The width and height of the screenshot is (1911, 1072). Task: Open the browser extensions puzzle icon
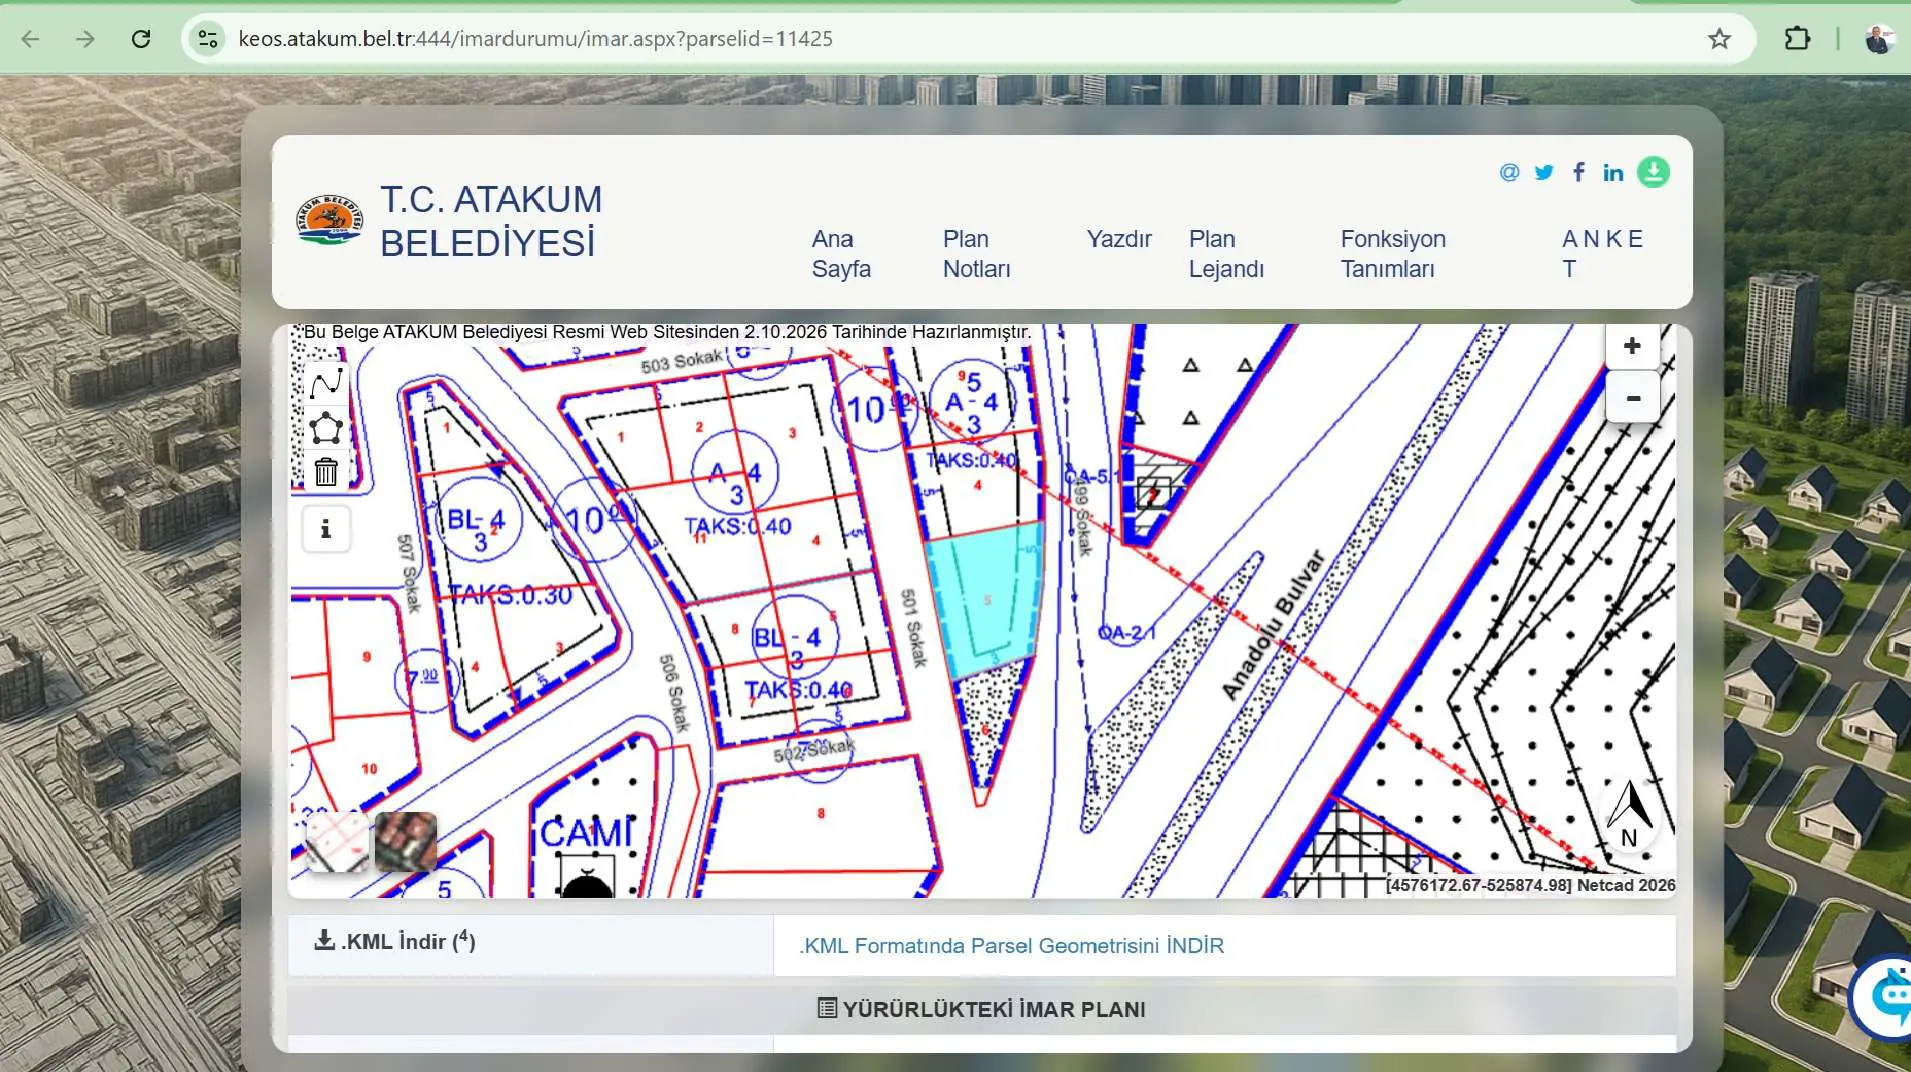point(1797,39)
